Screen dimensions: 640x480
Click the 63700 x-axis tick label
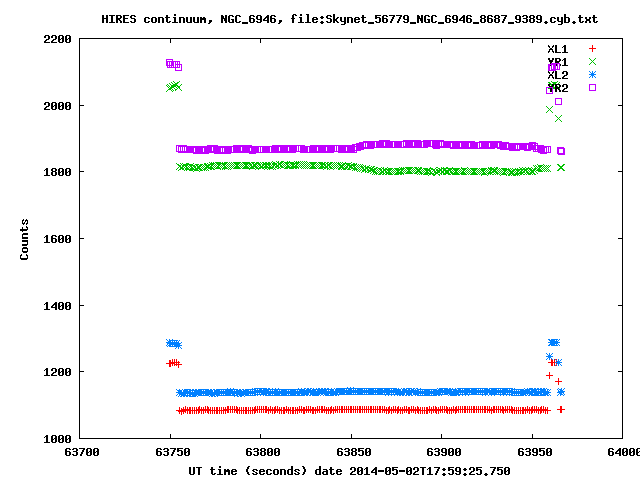click(82, 452)
